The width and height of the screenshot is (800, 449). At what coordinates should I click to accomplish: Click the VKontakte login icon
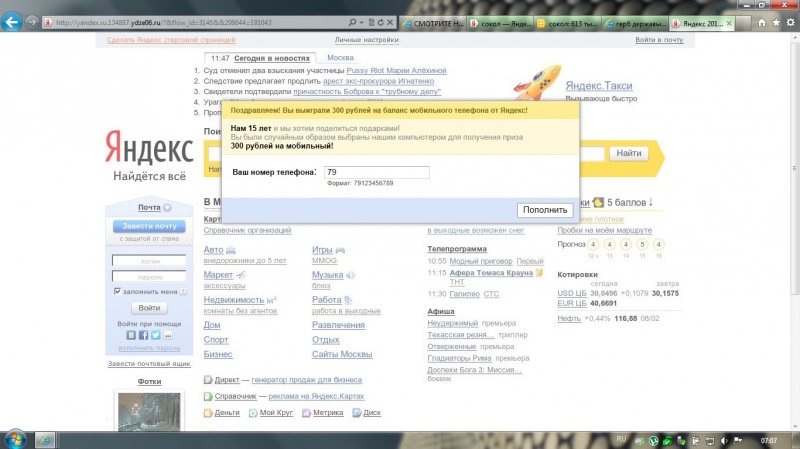(131, 335)
